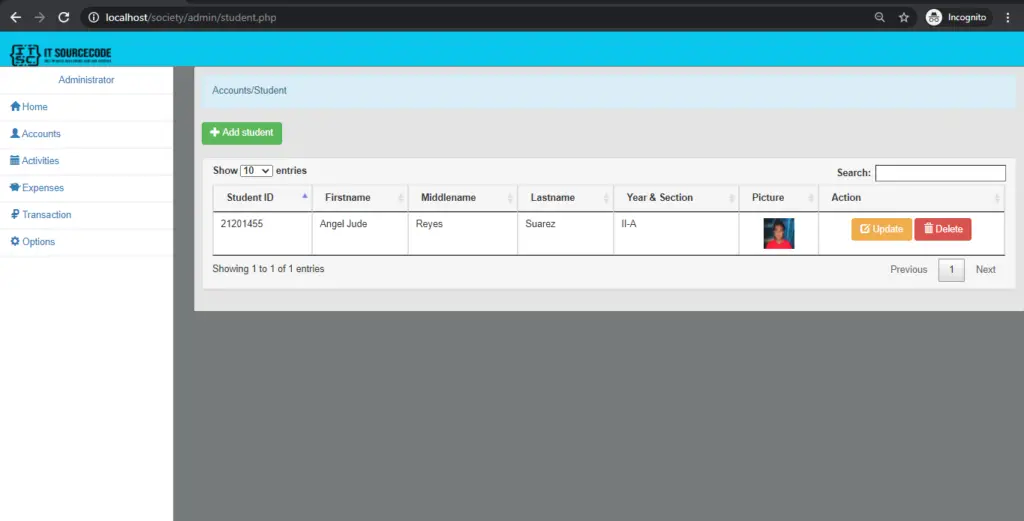
Task: Click the Home house icon in sidebar
Action: click(x=15, y=107)
